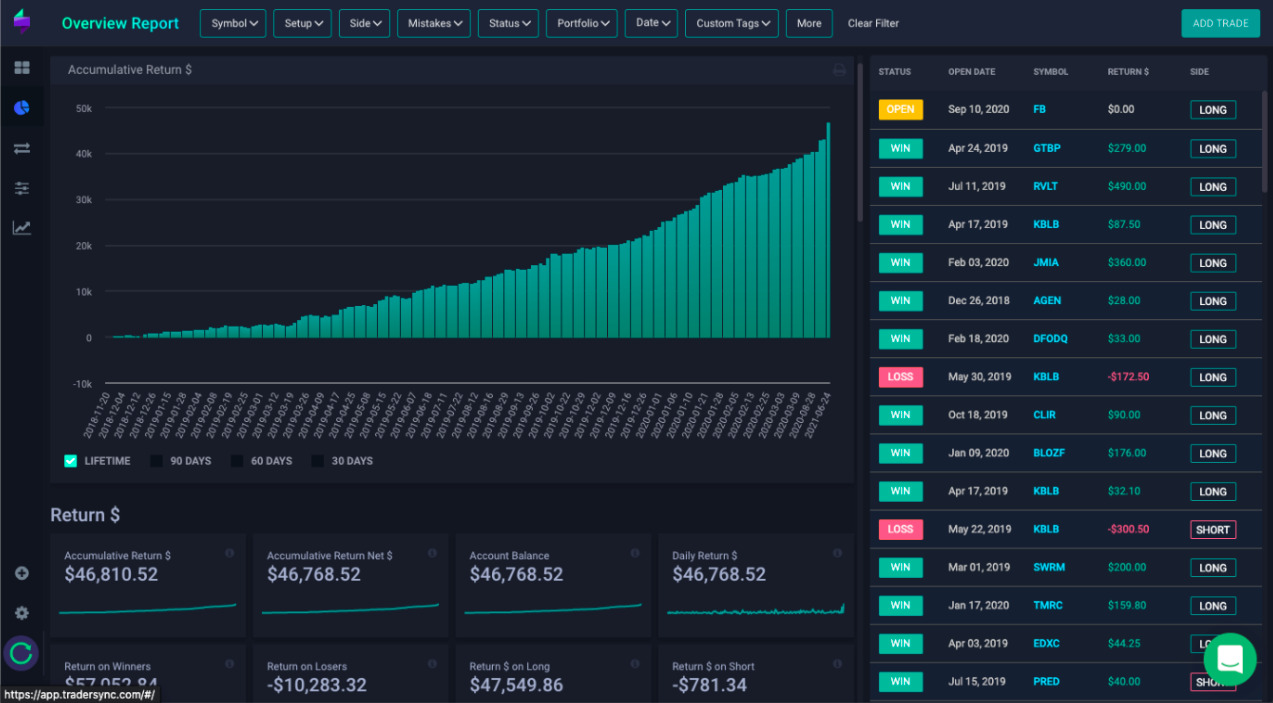Click the print icon on Accumulative Return chart

[840, 70]
